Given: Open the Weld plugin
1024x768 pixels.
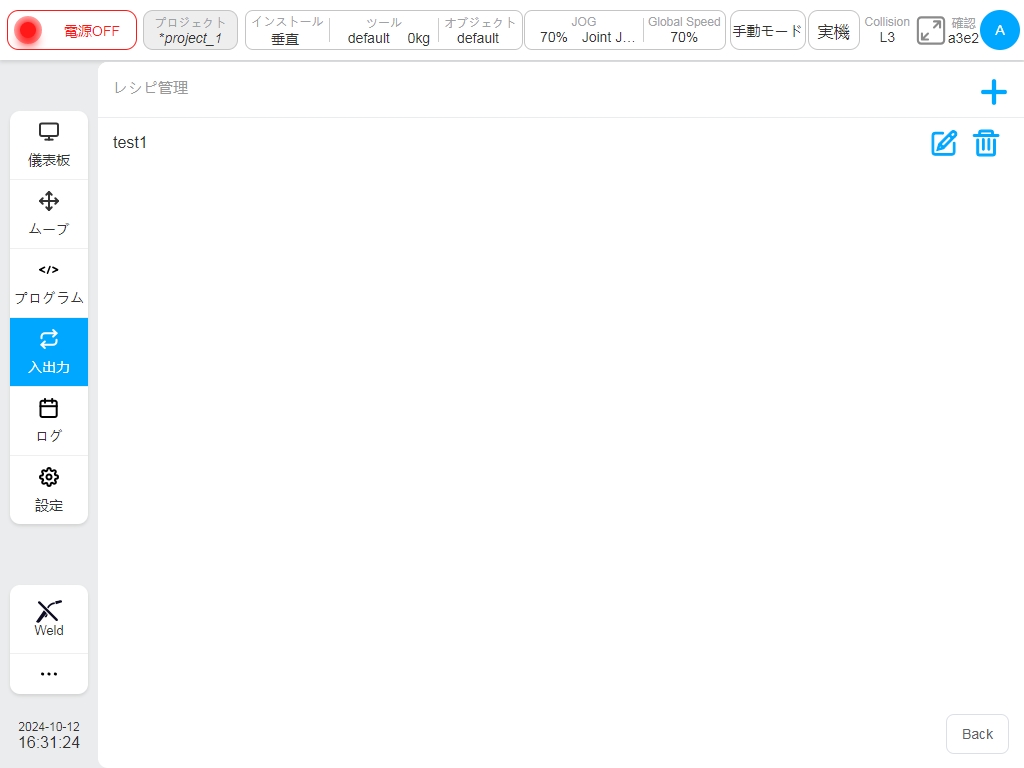Looking at the screenshot, I should (x=49, y=619).
